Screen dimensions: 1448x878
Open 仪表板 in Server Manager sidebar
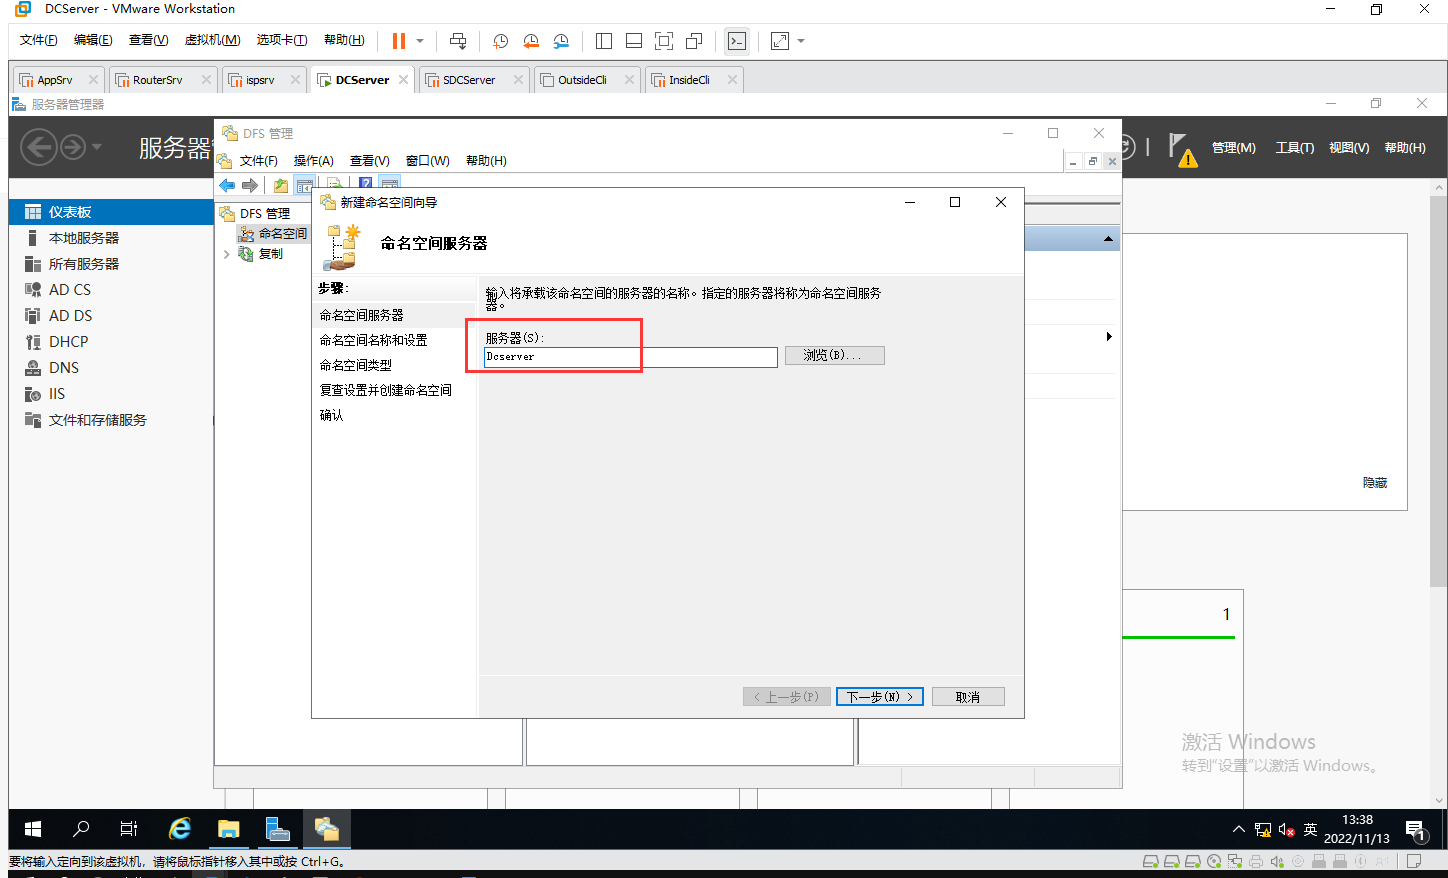(x=111, y=212)
